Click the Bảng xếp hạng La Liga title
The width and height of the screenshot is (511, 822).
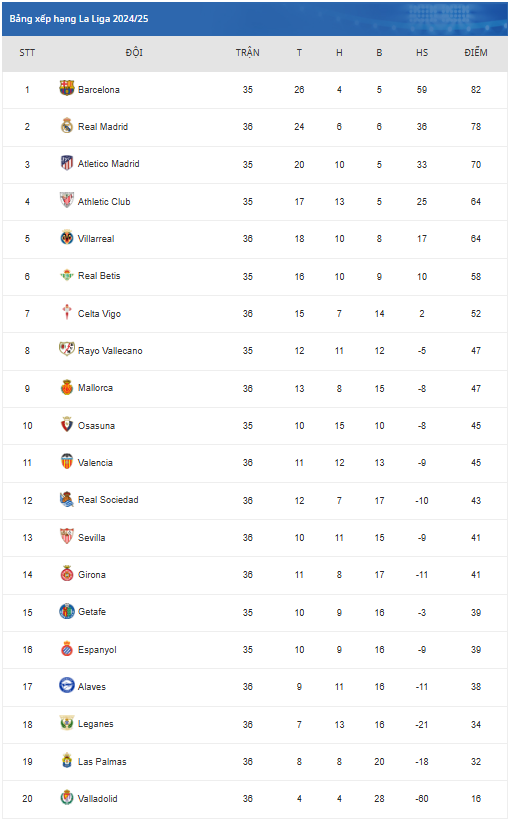point(79,19)
